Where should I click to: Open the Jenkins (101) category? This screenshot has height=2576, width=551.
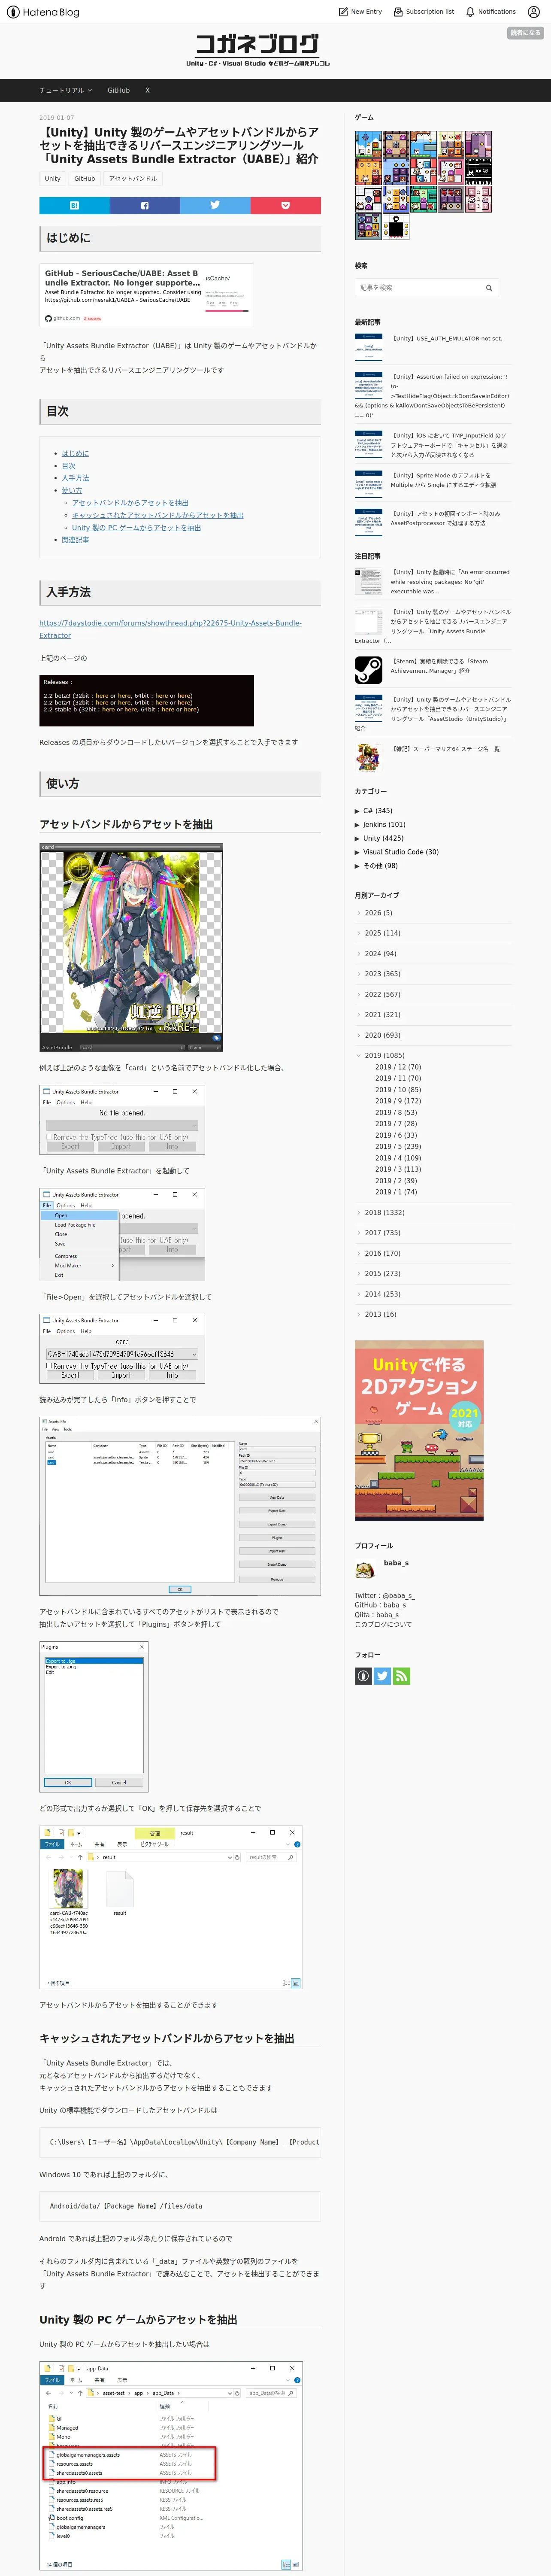coord(384,825)
